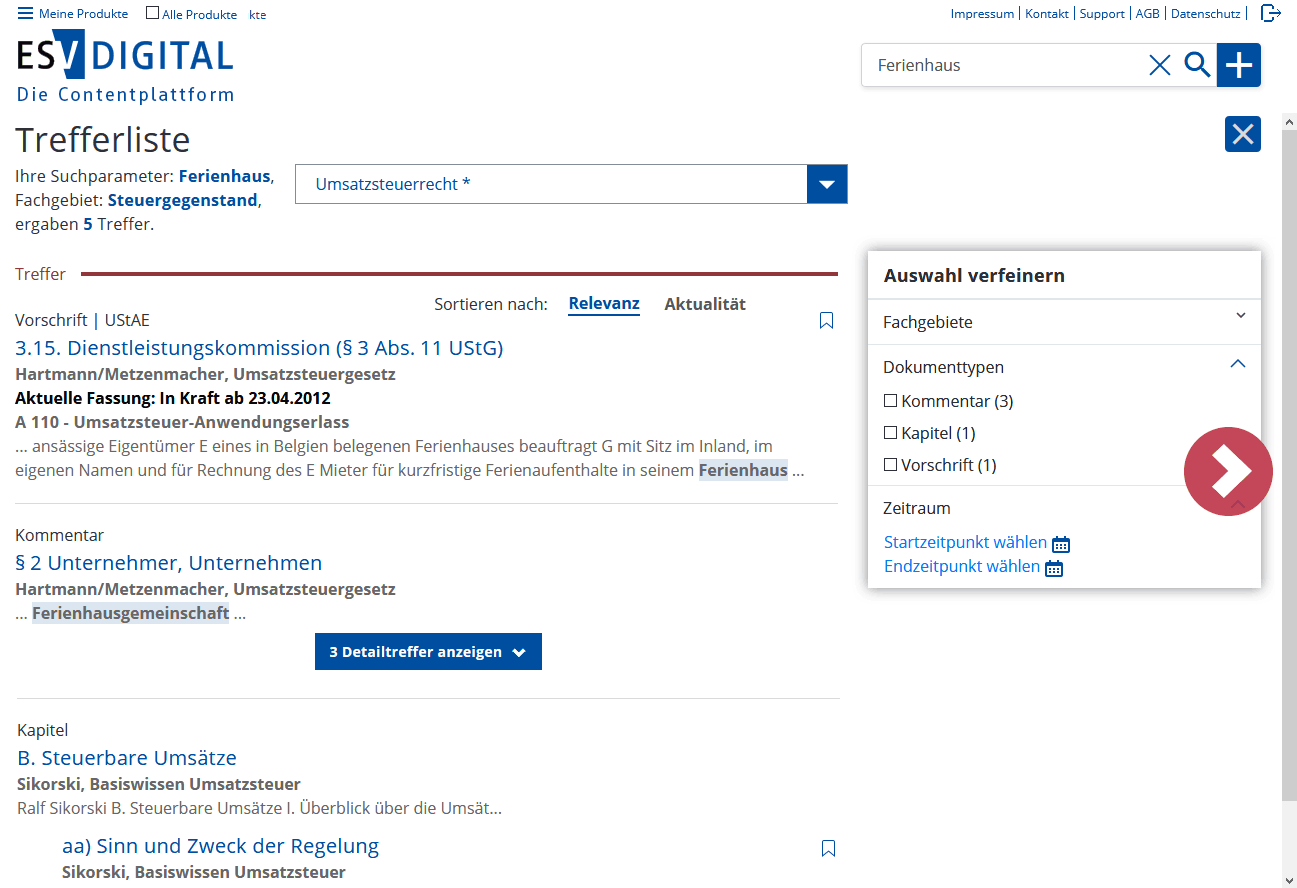Image resolution: width=1297 pixels, height=888 pixels.
Task: Open the Impressum link
Action: click(x=982, y=14)
